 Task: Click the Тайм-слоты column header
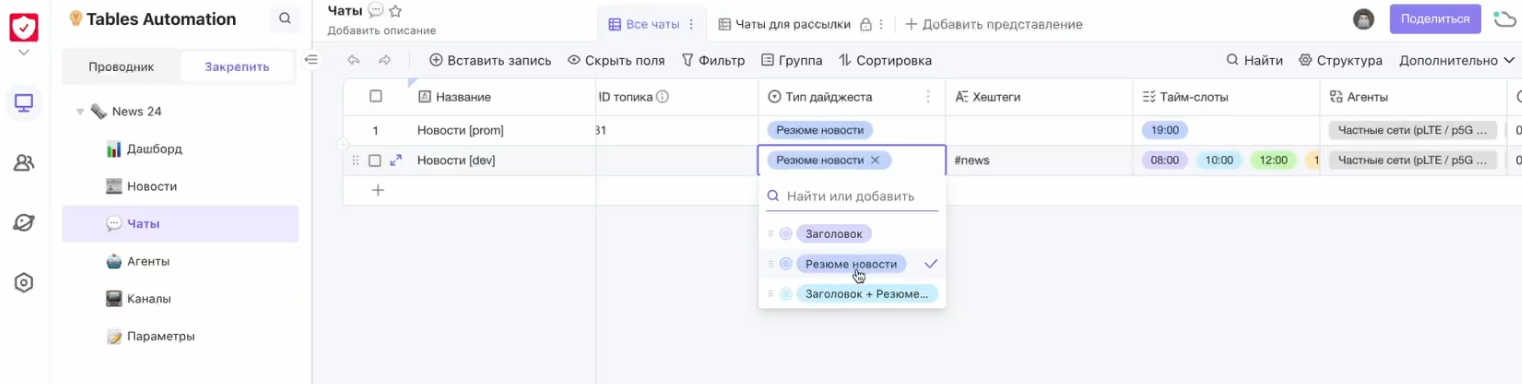[1226, 97]
